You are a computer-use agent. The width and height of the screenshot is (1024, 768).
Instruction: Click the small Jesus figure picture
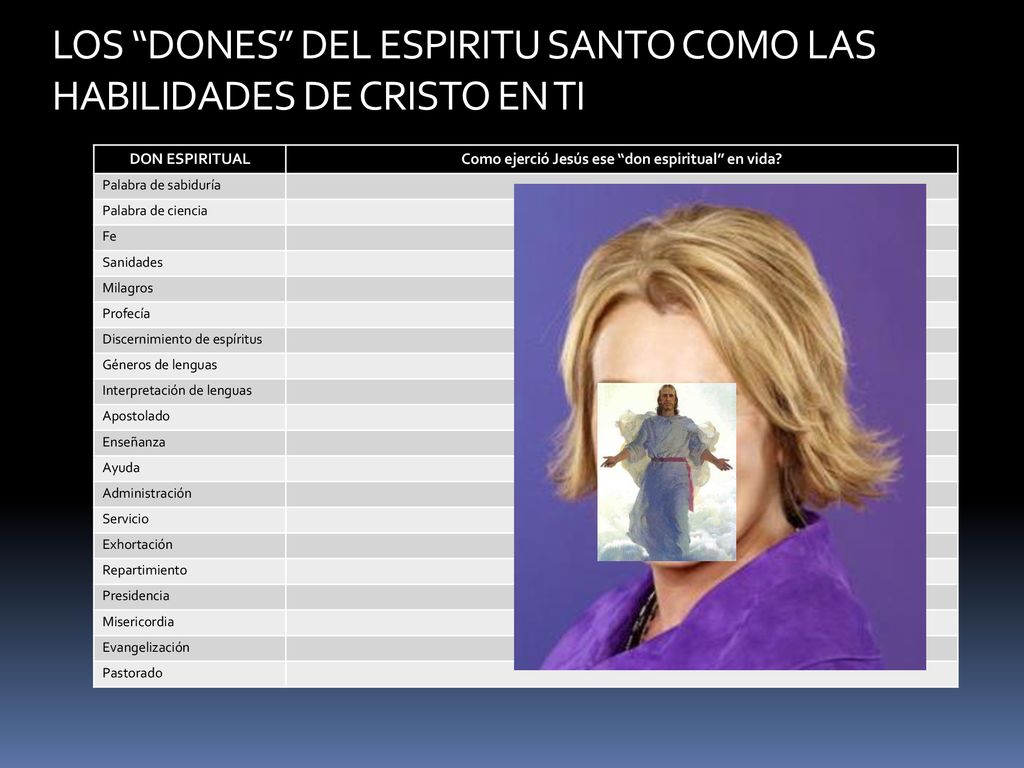[x=667, y=472]
